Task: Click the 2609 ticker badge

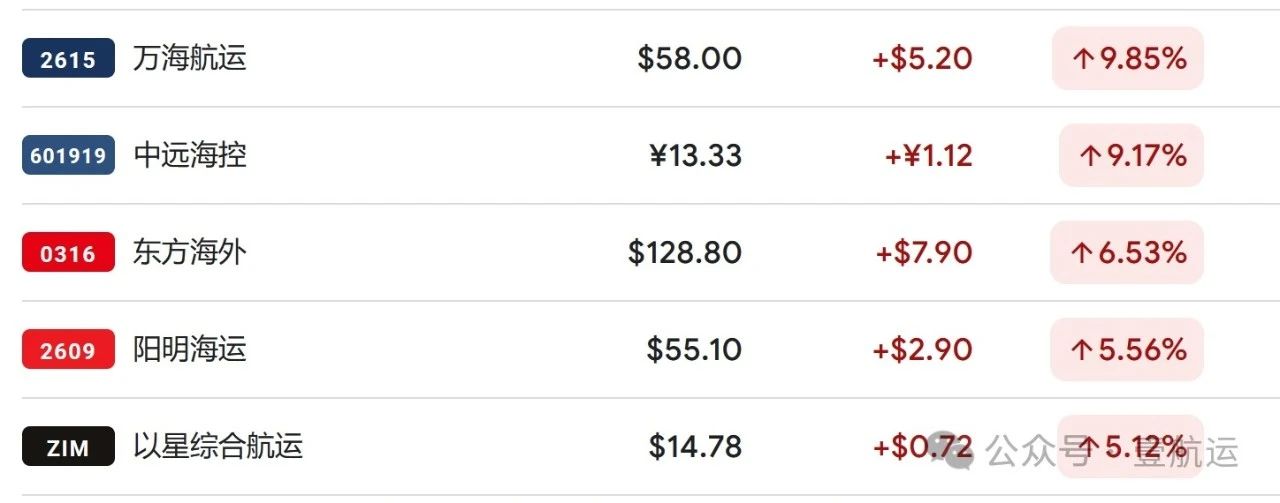Action: click(68, 350)
